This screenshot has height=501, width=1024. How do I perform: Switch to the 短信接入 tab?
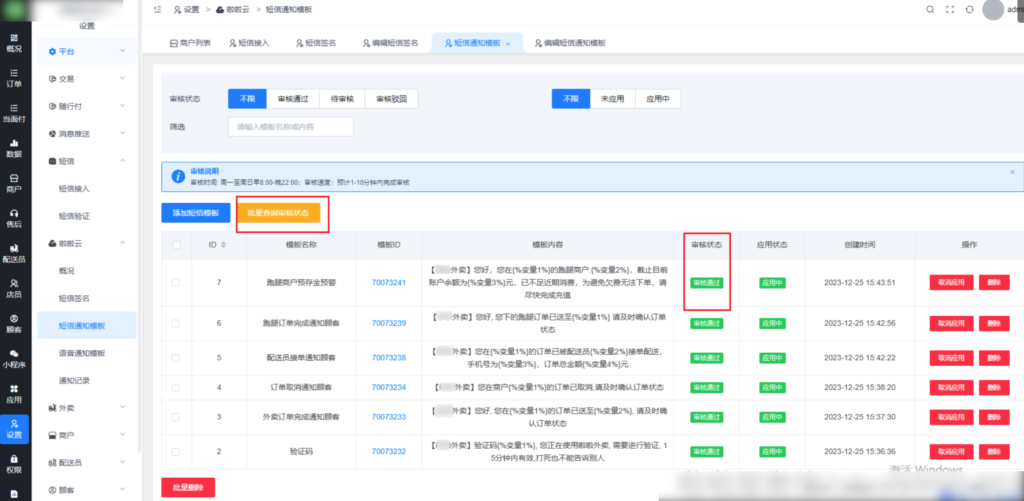point(249,43)
